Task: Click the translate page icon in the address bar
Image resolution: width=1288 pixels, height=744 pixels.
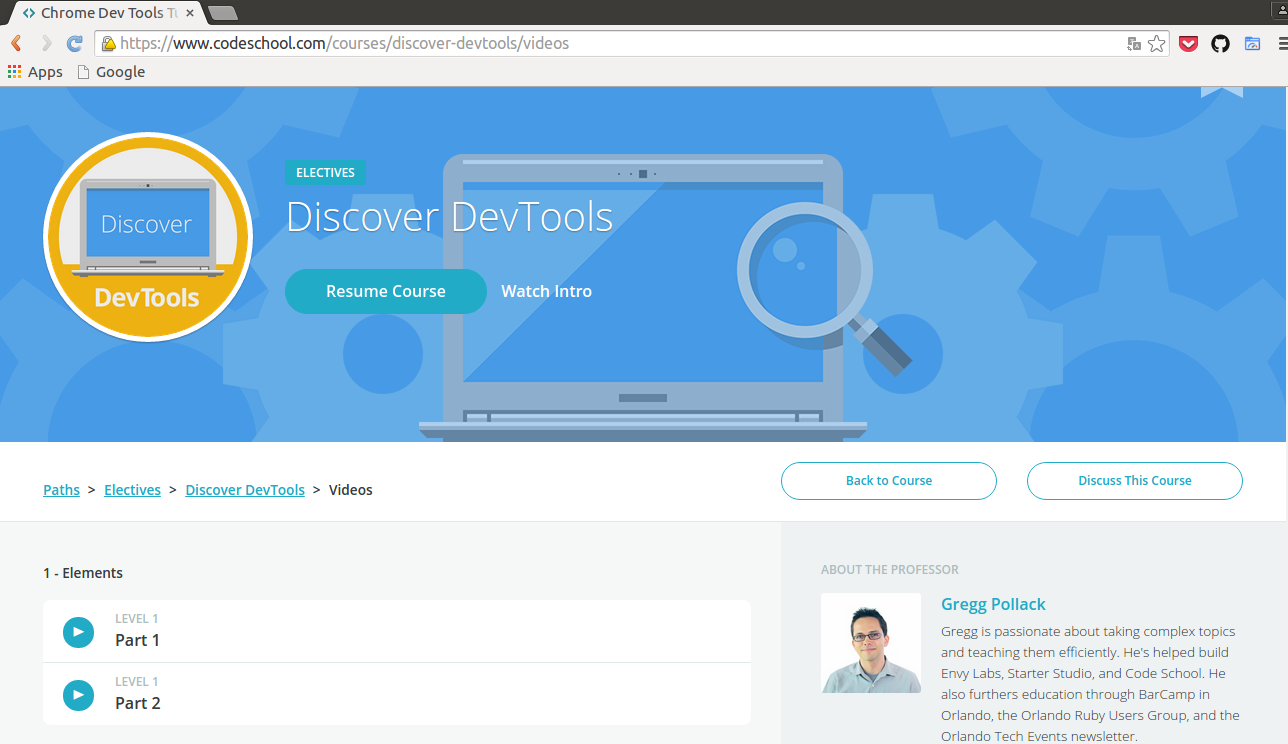Action: [1134, 44]
